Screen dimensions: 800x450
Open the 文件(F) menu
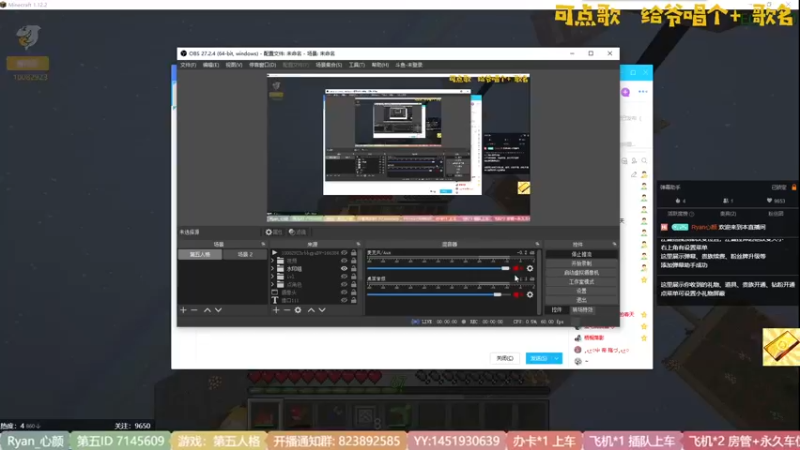[x=188, y=65]
